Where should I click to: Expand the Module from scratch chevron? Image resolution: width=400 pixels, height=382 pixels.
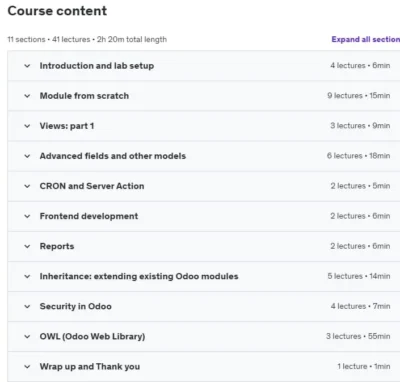(27, 96)
